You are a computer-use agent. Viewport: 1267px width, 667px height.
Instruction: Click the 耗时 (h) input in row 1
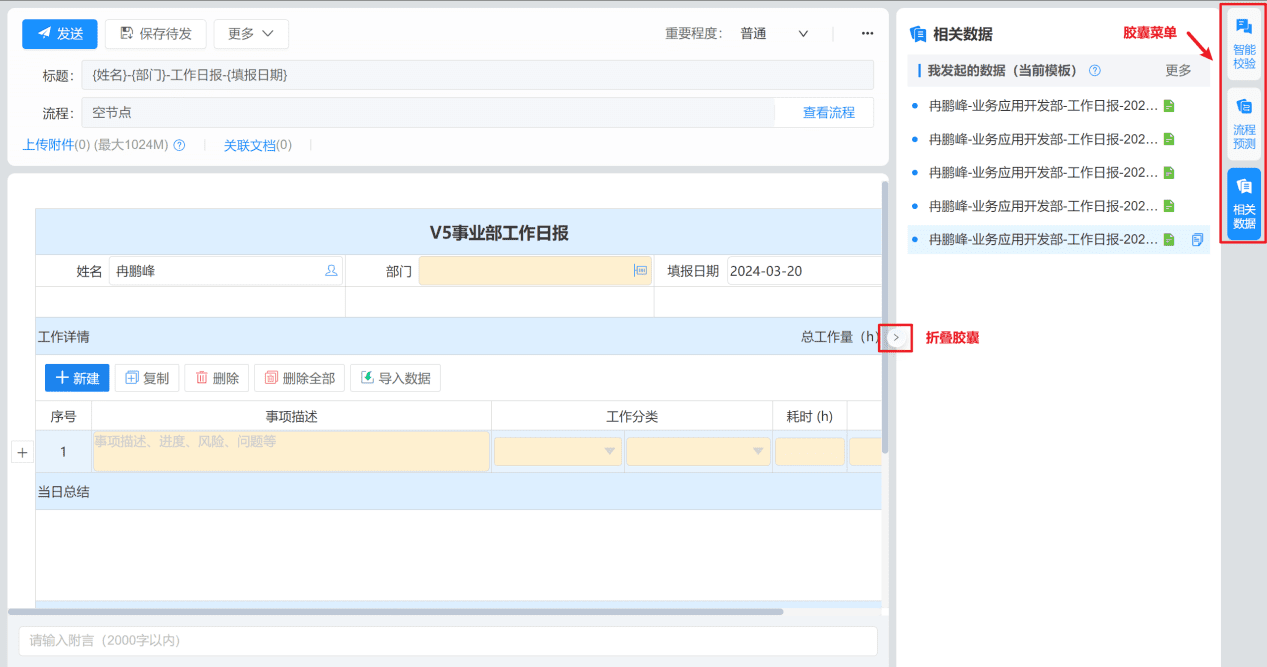(x=810, y=451)
